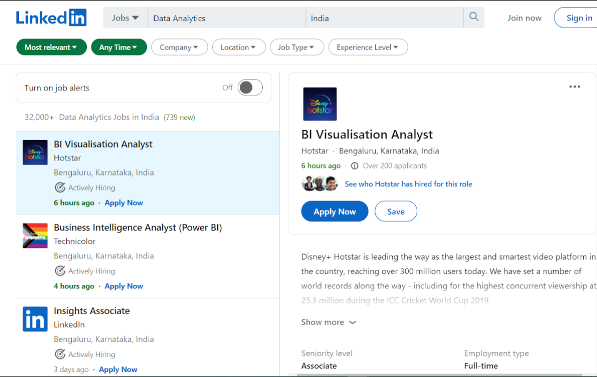Click LinkedIn company name in listing
Screen dimensions: 597x377
[x=69, y=324]
